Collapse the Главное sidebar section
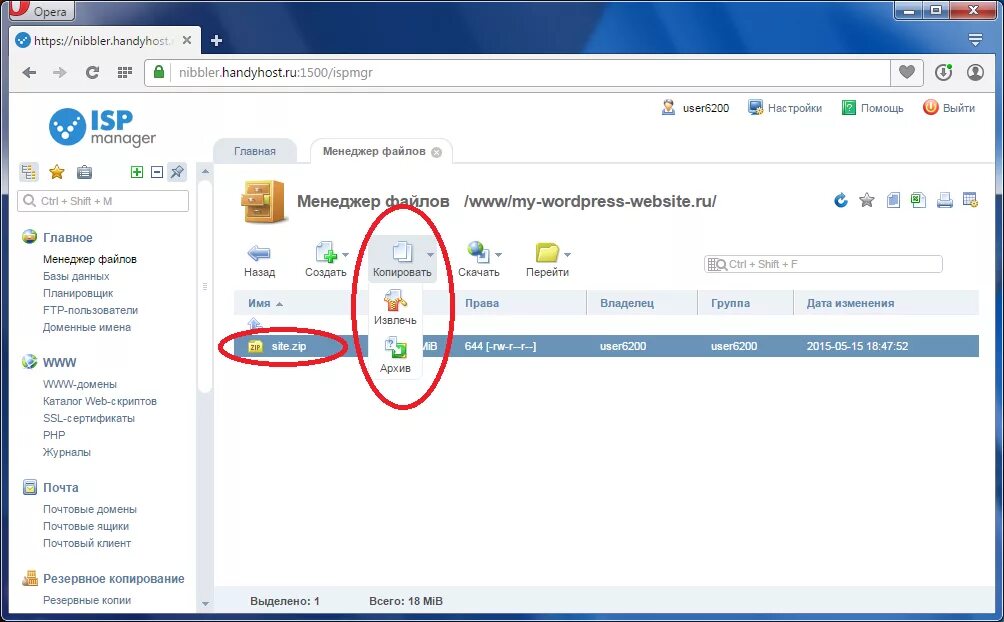 [x=68, y=238]
